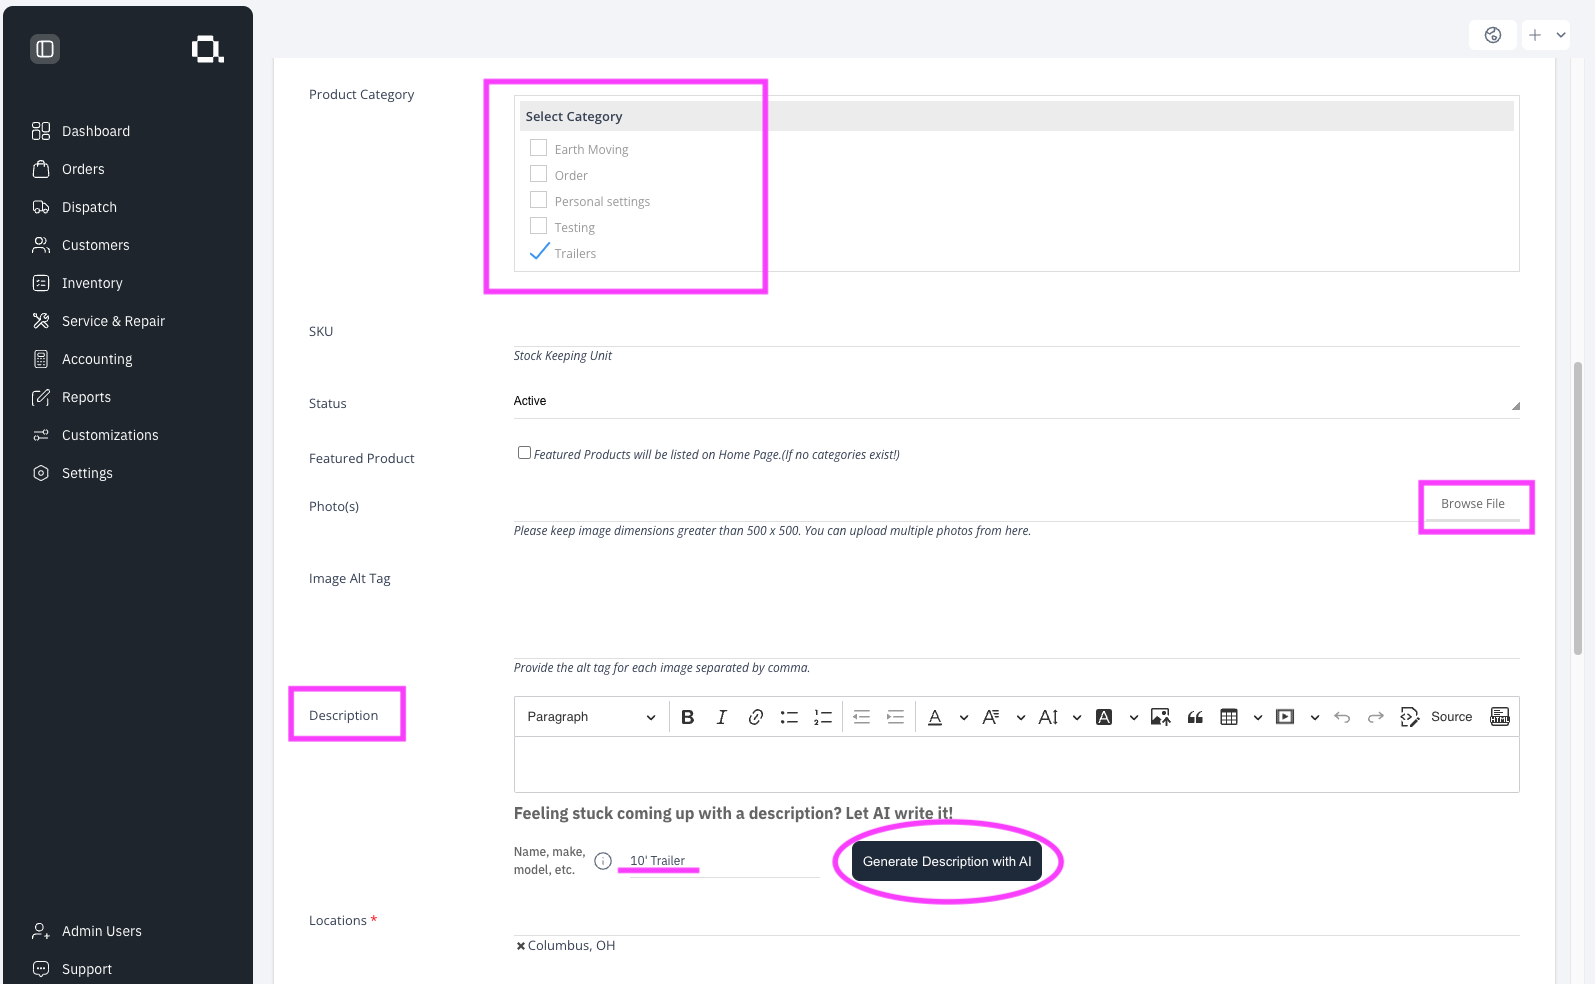Expand the chevron beside the plus icon

1561,35
